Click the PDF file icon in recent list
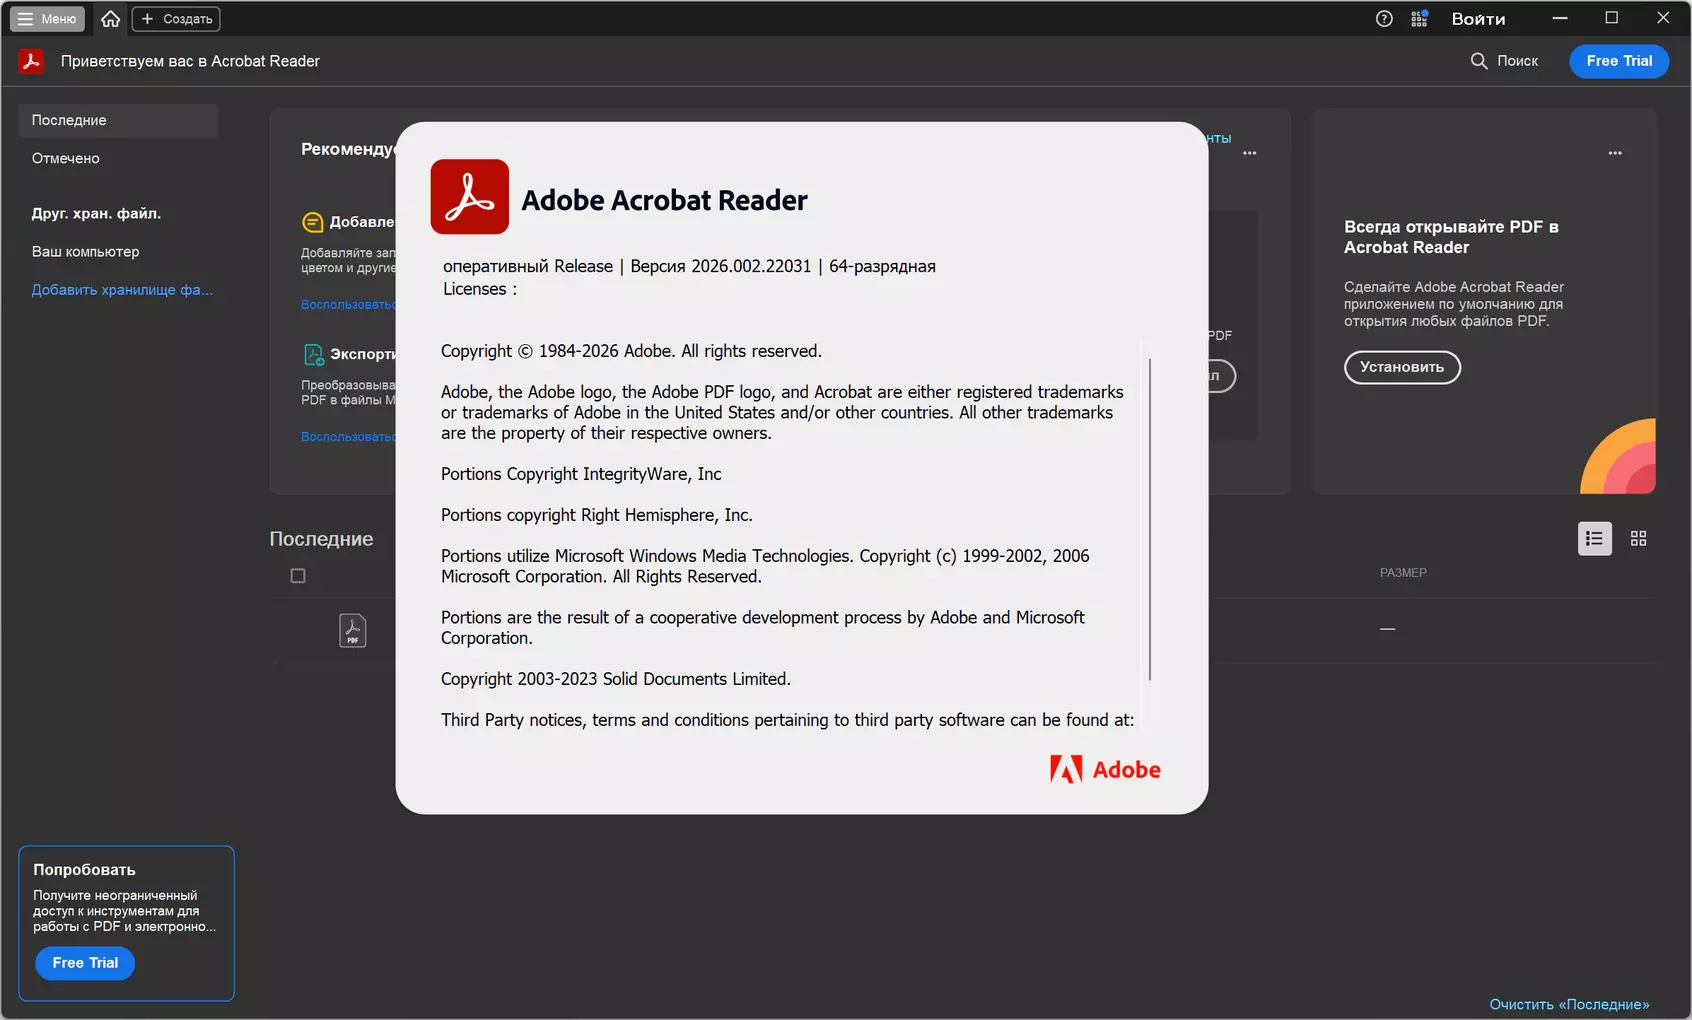Screen dimensions: 1692x1020 (353, 630)
